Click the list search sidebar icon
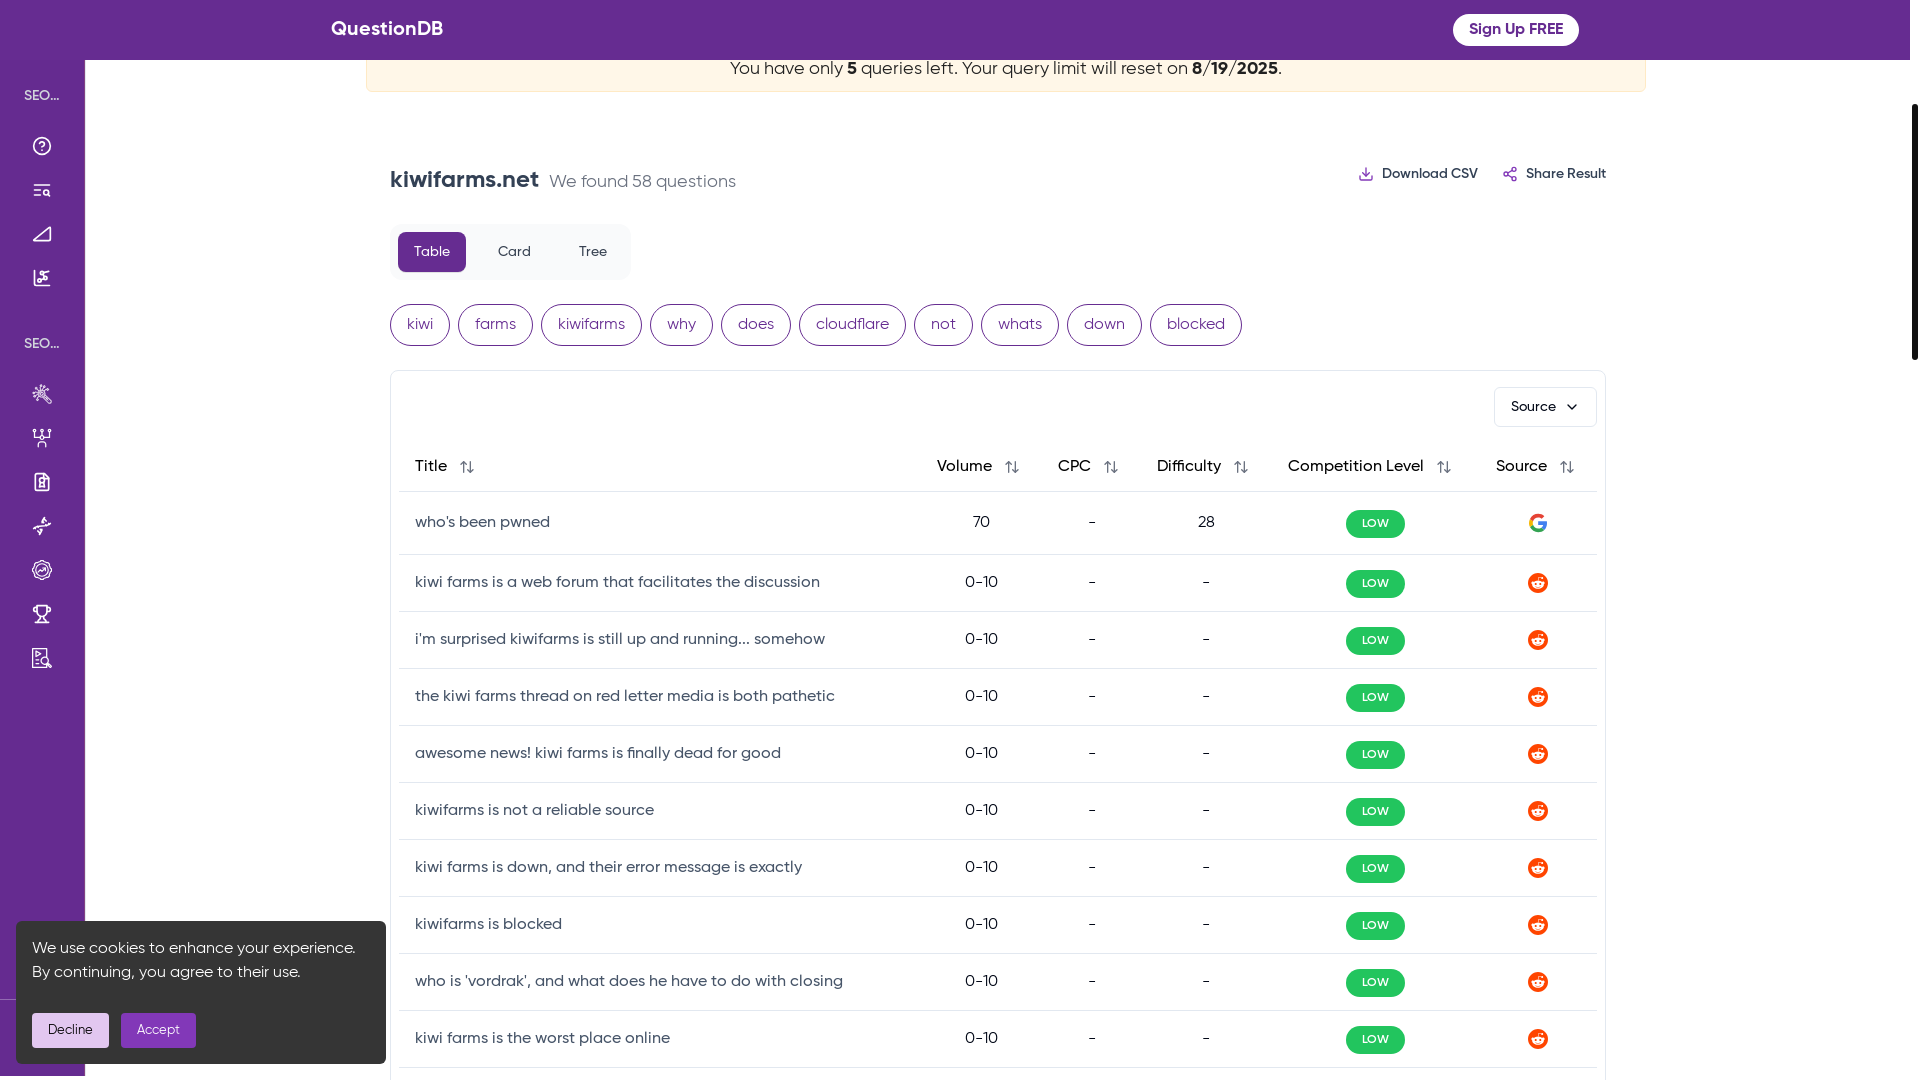1920x1080 pixels. coord(42,190)
